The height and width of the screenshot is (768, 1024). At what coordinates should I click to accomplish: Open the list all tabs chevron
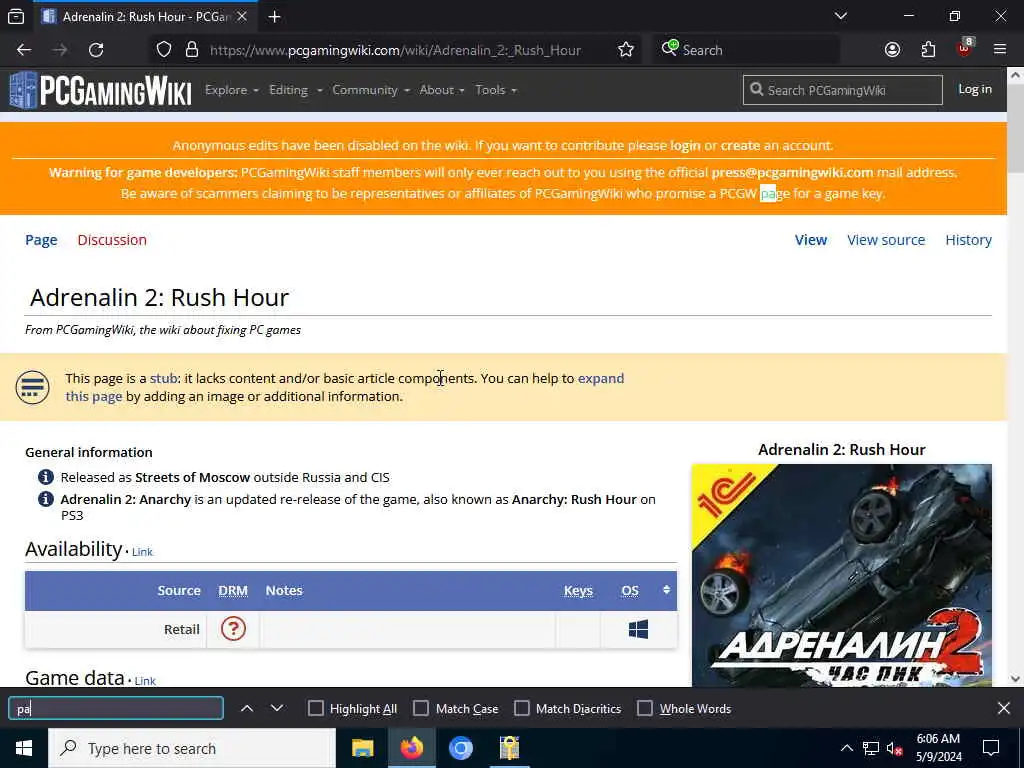tap(841, 16)
